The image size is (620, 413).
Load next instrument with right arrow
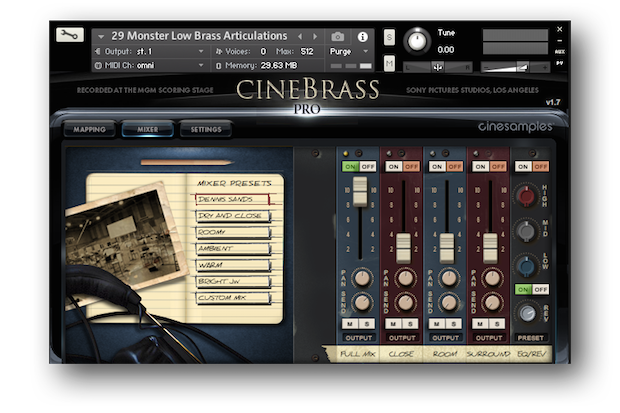pyautogui.click(x=315, y=36)
